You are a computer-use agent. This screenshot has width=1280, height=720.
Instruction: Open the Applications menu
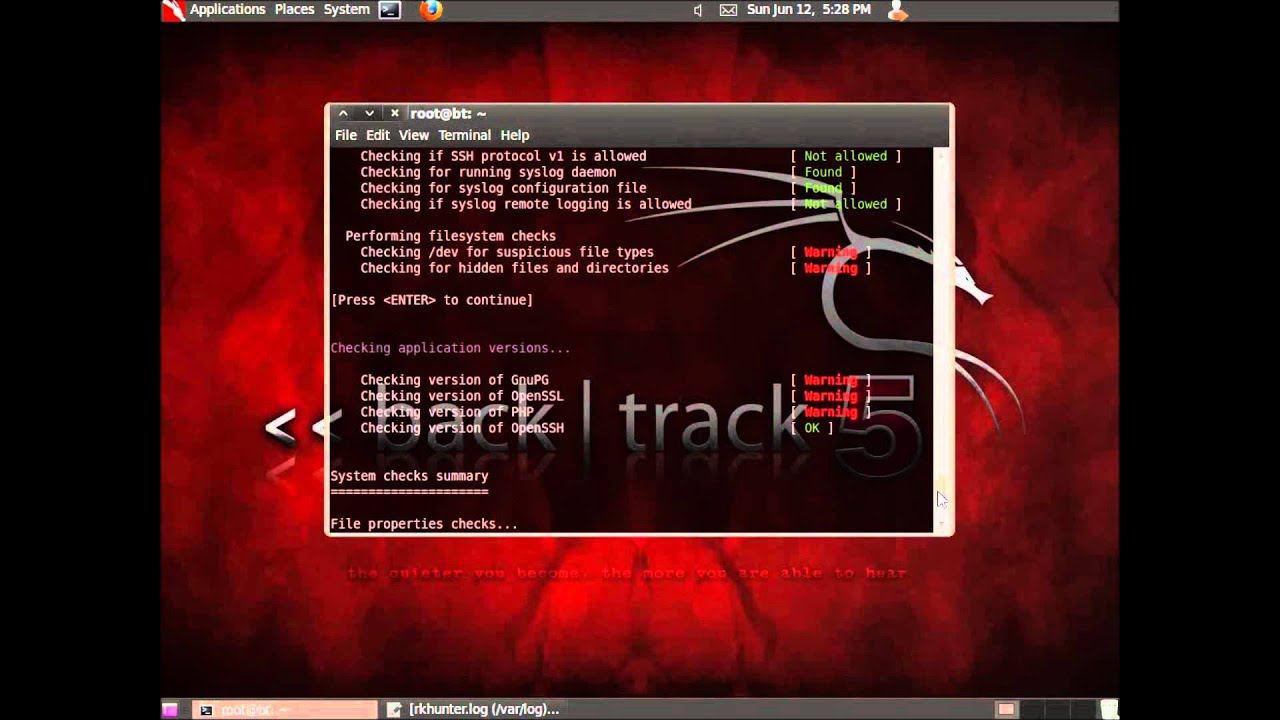coord(227,9)
